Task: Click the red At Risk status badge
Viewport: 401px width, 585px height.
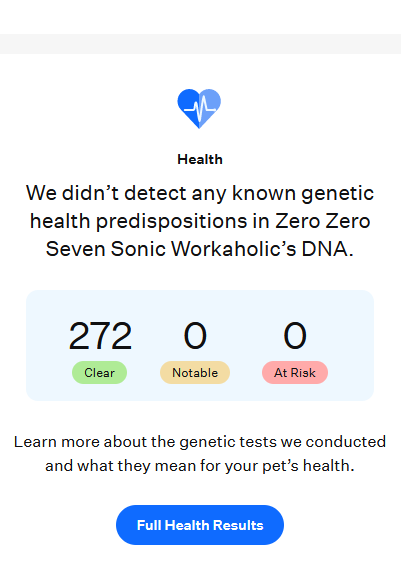Action: click(295, 372)
